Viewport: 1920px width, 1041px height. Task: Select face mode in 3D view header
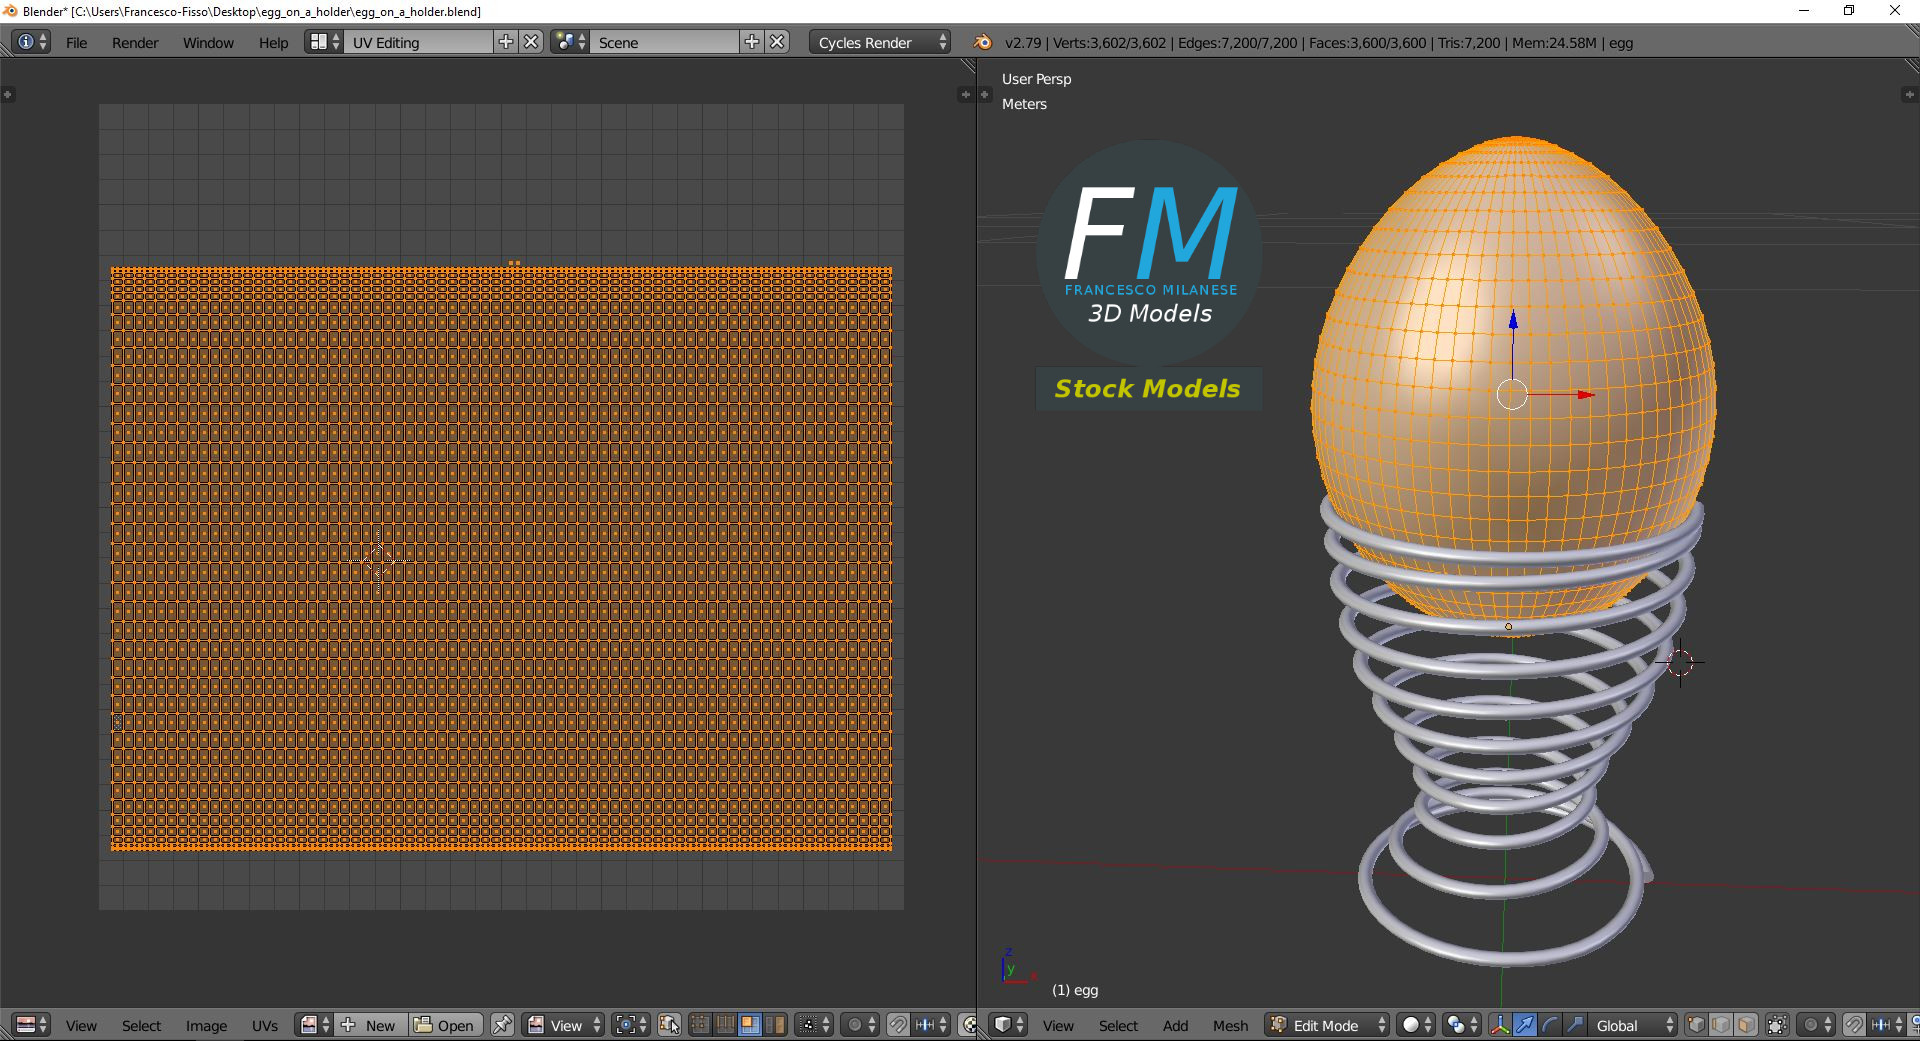(1746, 1025)
